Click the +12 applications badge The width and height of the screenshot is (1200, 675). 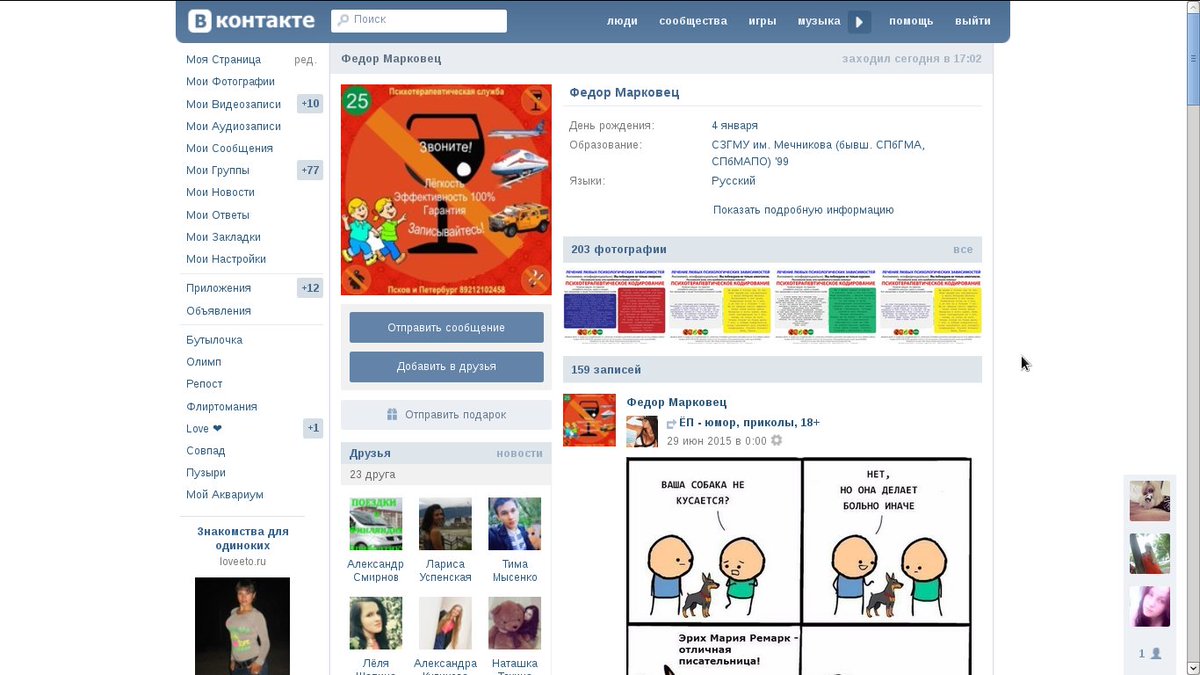pyautogui.click(x=310, y=288)
